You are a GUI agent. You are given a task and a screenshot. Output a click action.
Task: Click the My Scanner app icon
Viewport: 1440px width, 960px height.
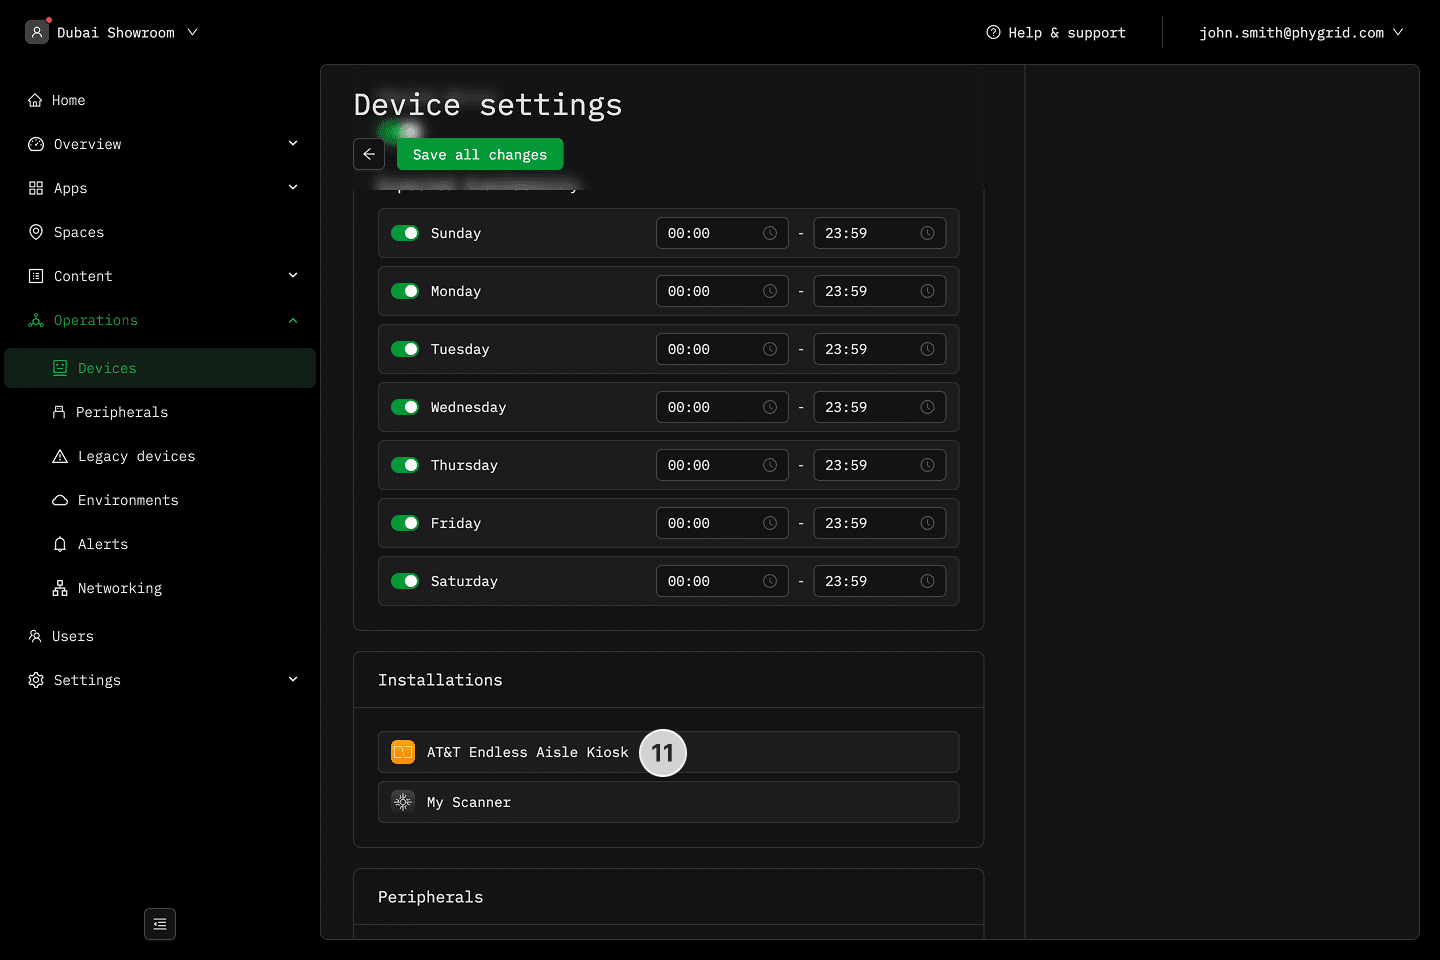pyautogui.click(x=403, y=802)
